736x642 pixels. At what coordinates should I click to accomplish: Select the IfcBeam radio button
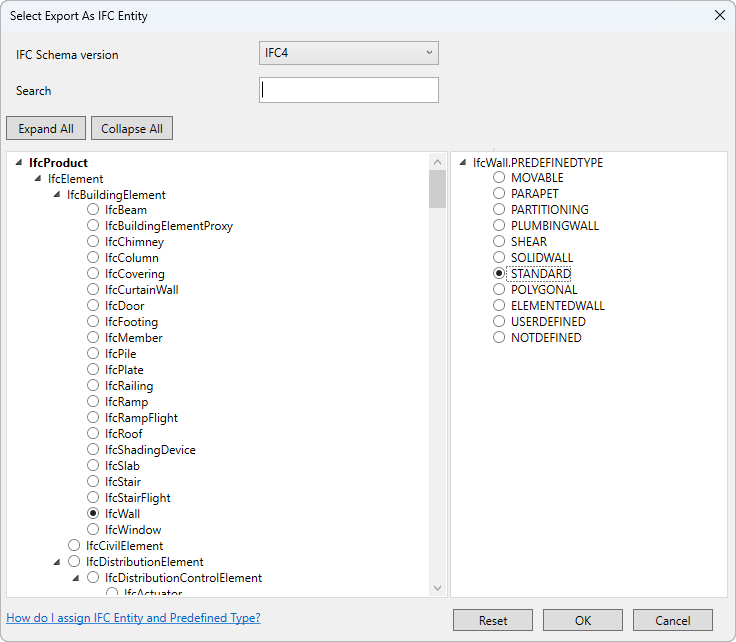pos(93,209)
